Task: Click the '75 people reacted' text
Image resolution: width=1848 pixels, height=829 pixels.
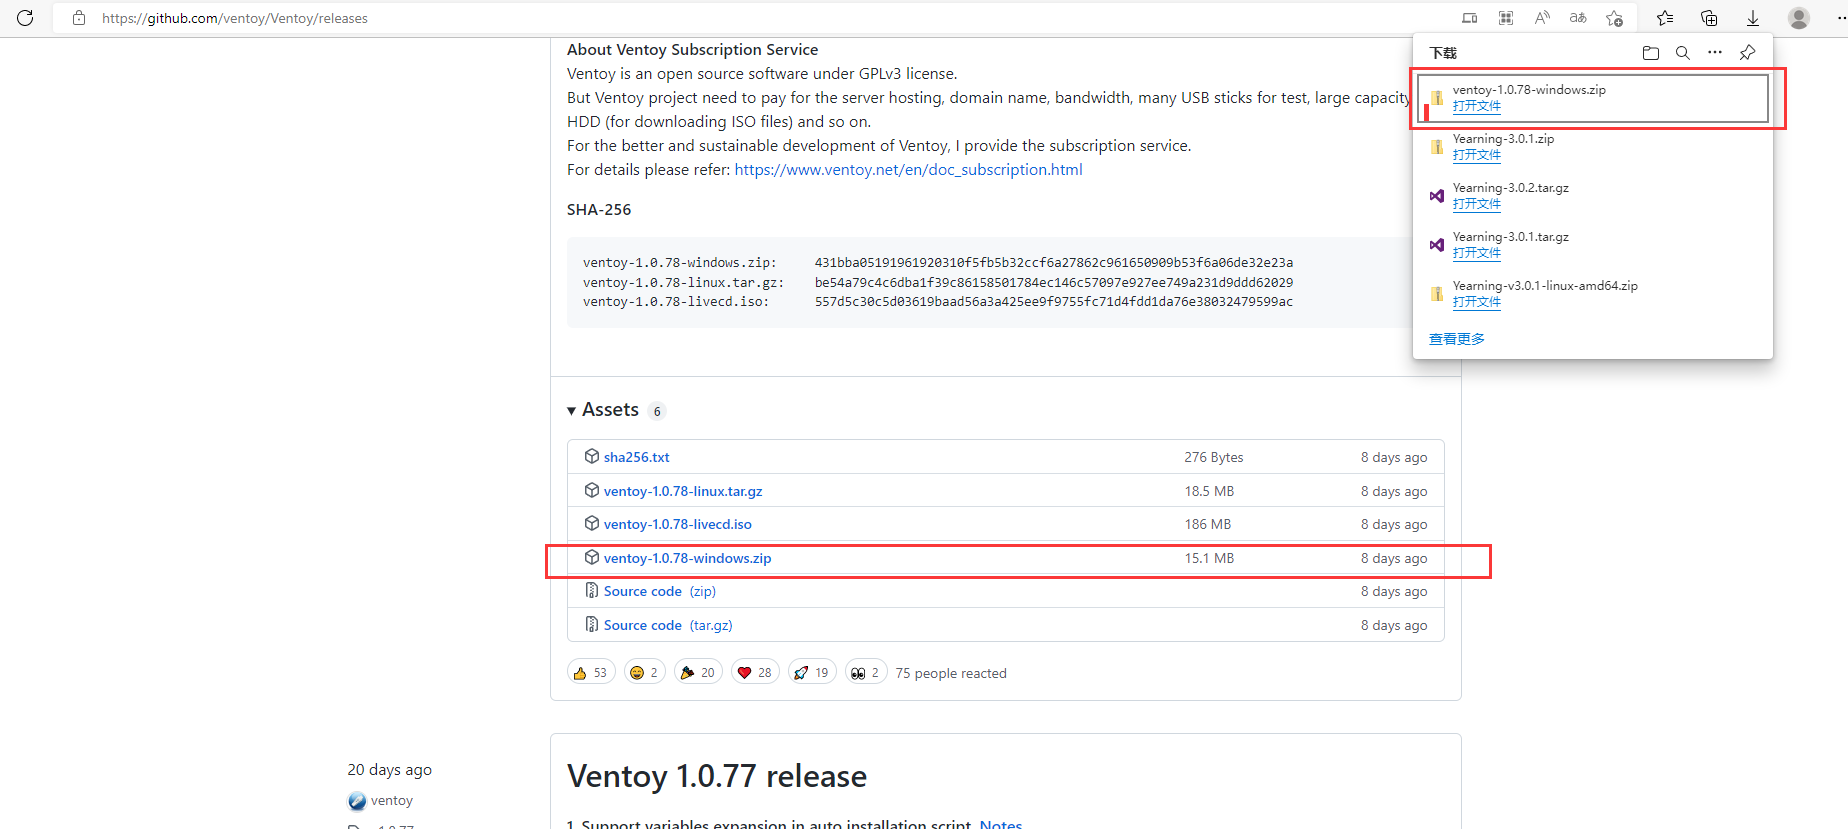Action: click(951, 673)
